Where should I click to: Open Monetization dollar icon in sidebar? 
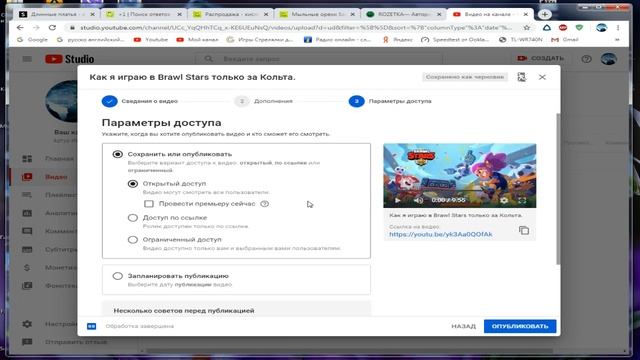(x=27, y=267)
